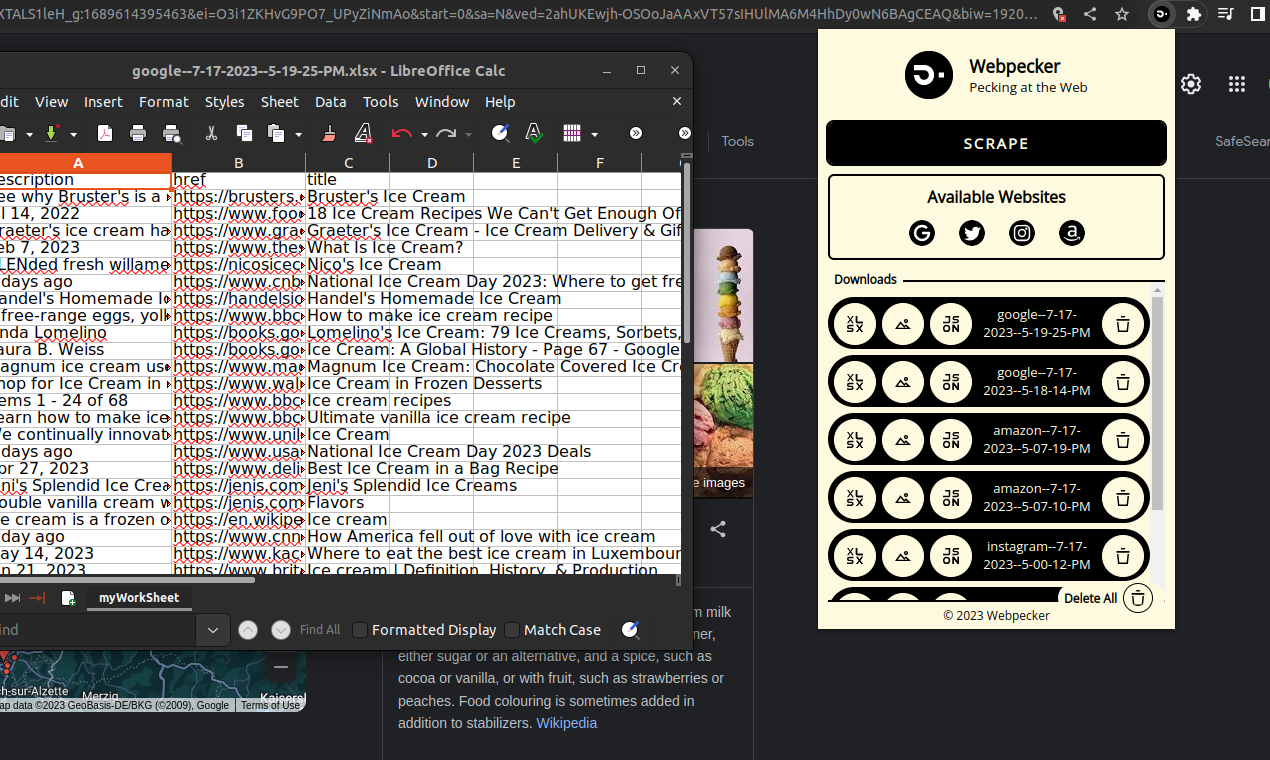Viewport: 1270px width, 760px height.
Task: Download images for google 5-18-14-PM entry
Action: (x=903, y=382)
